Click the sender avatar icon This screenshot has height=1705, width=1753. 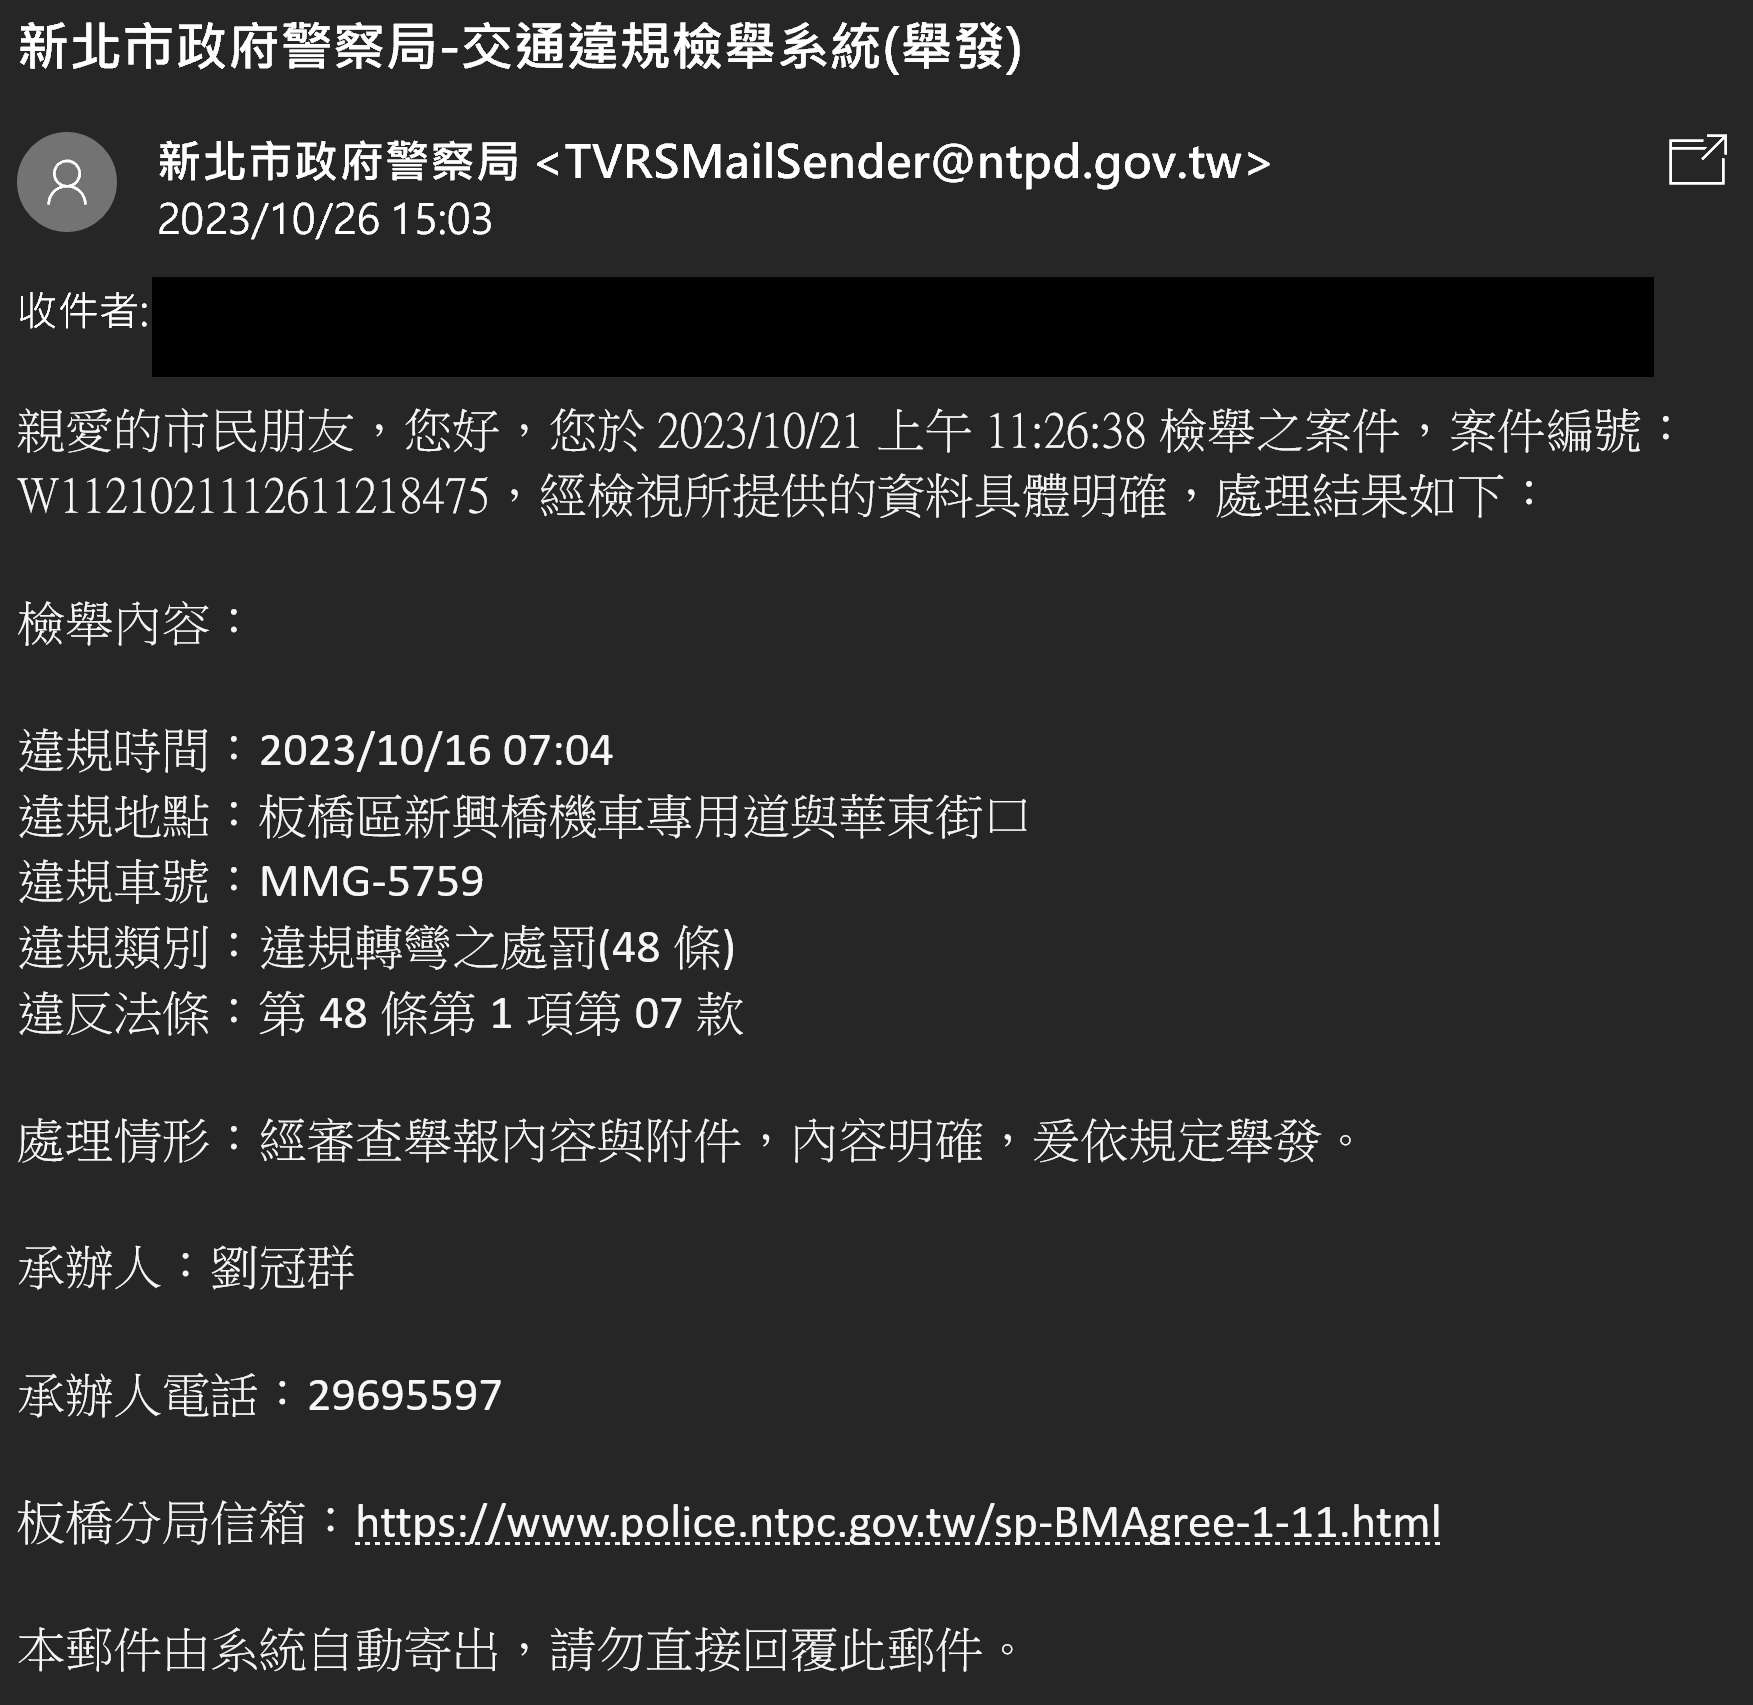point(67,182)
